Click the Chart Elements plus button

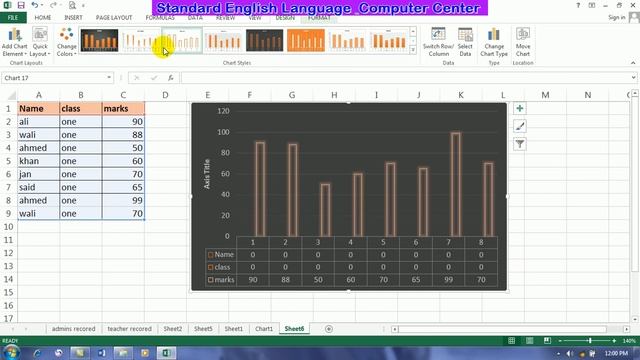point(520,109)
